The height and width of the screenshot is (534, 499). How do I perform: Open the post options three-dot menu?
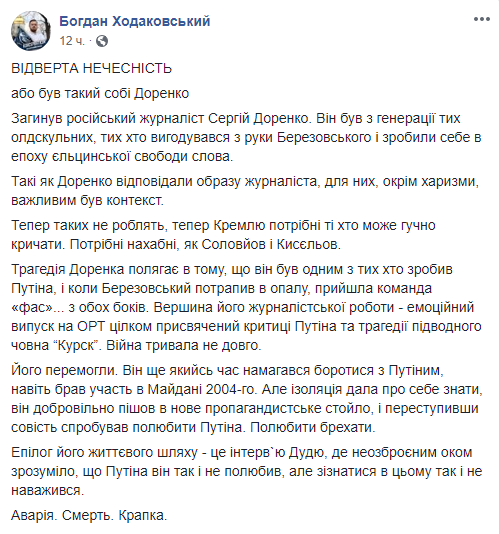tap(482, 19)
